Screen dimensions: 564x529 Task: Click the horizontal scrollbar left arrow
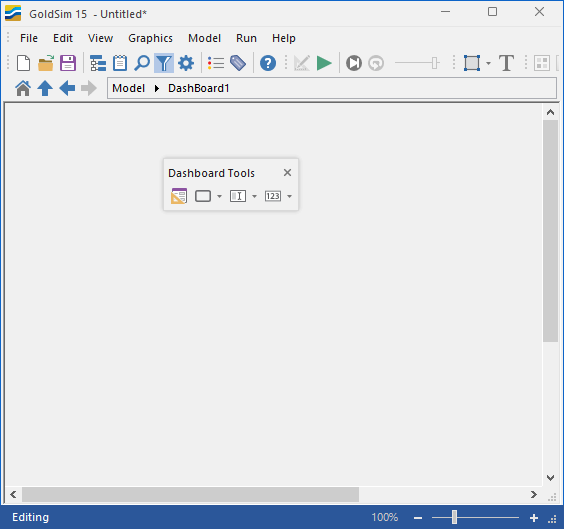pyautogui.click(x=13, y=494)
